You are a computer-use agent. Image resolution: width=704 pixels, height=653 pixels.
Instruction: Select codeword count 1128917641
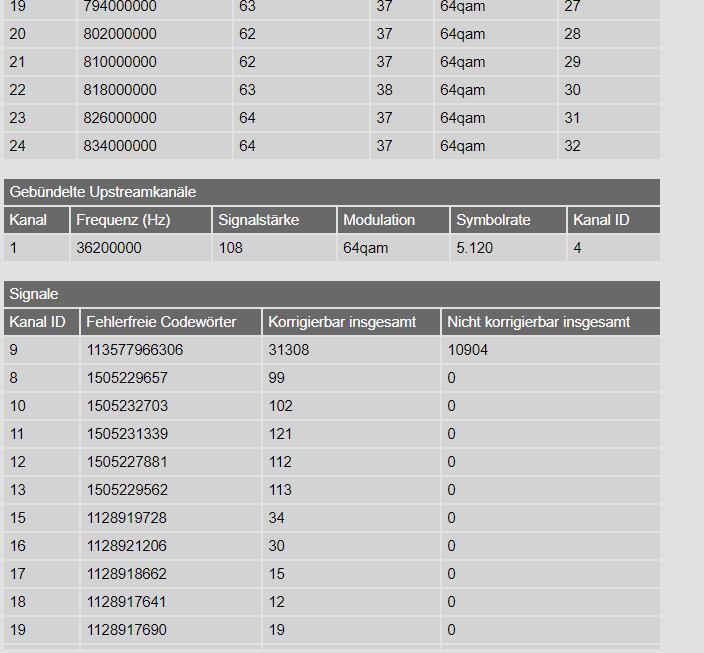[127, 602]
